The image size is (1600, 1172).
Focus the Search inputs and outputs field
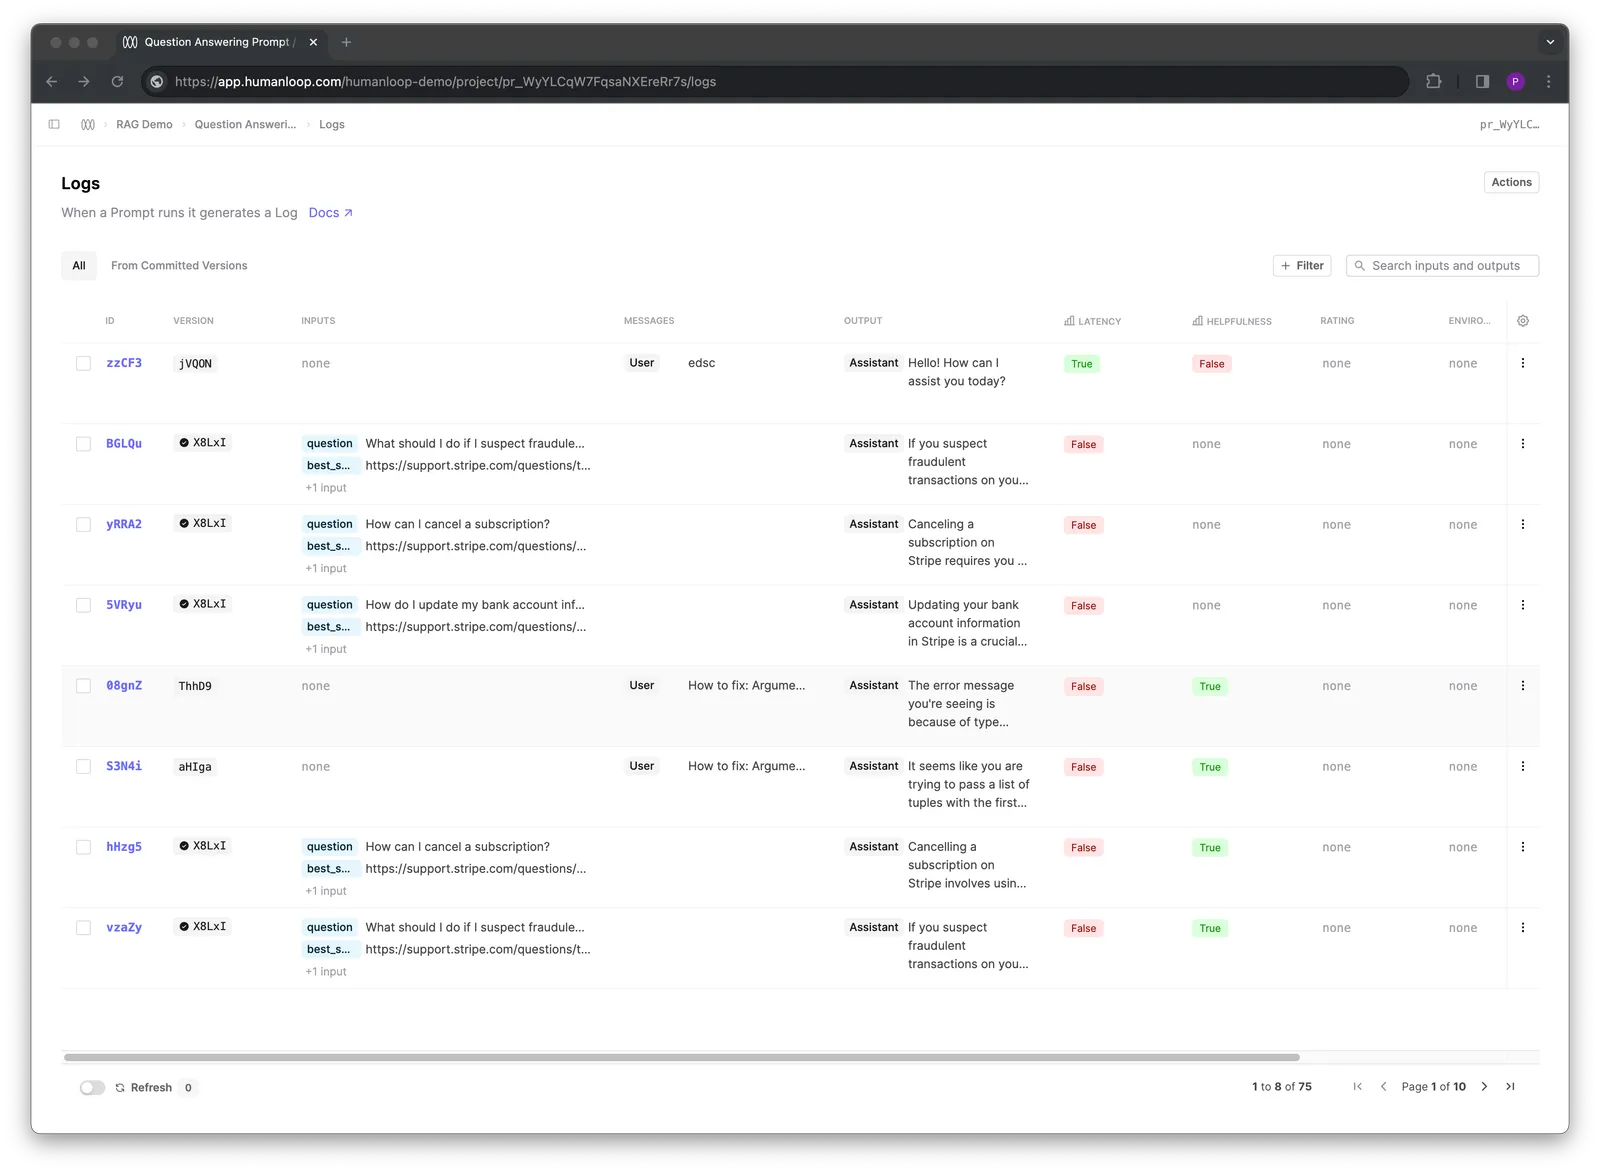[1442, 266]
